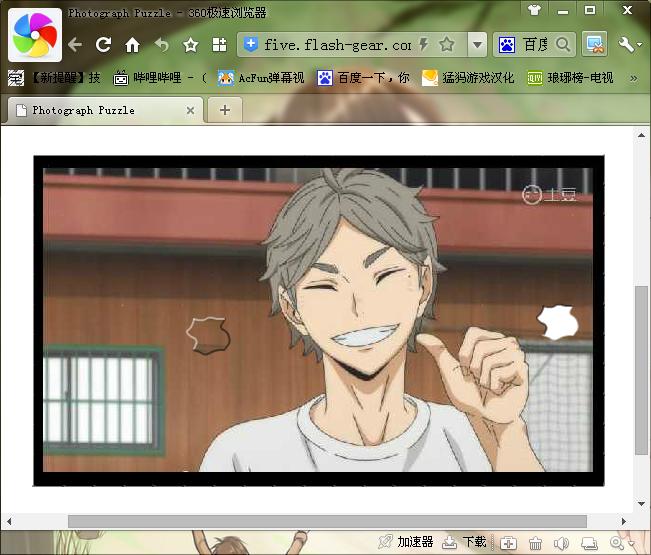This screenshot has height=555, width=651.
Task: Expand the address bar dropdown arrow
Action: pos(477,45)
